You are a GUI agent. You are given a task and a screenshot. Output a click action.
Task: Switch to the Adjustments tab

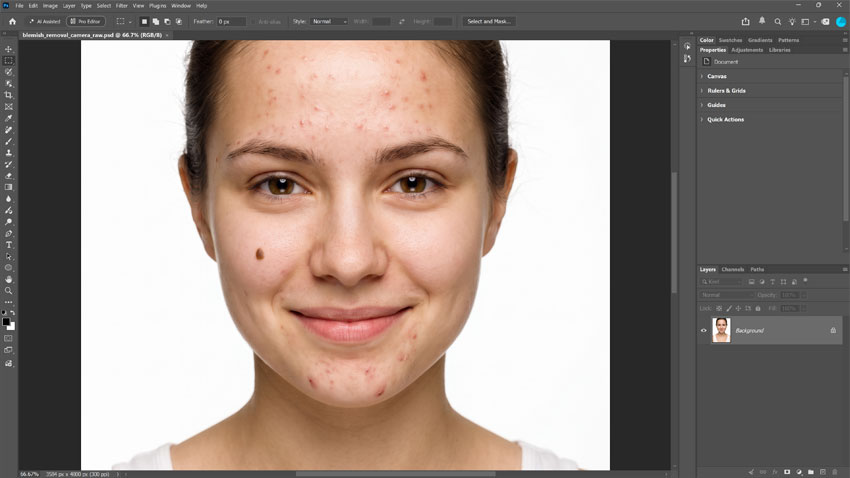(x=747, y=50)
